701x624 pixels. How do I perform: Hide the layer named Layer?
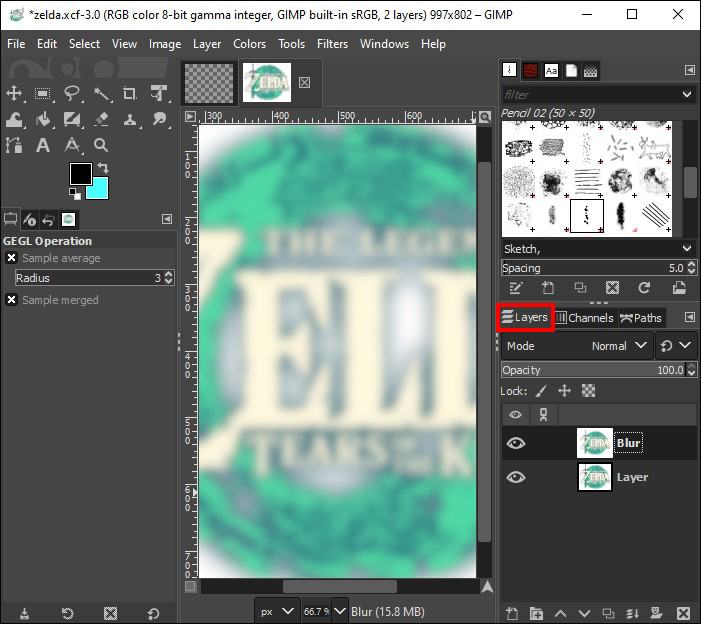pos(515,477)
